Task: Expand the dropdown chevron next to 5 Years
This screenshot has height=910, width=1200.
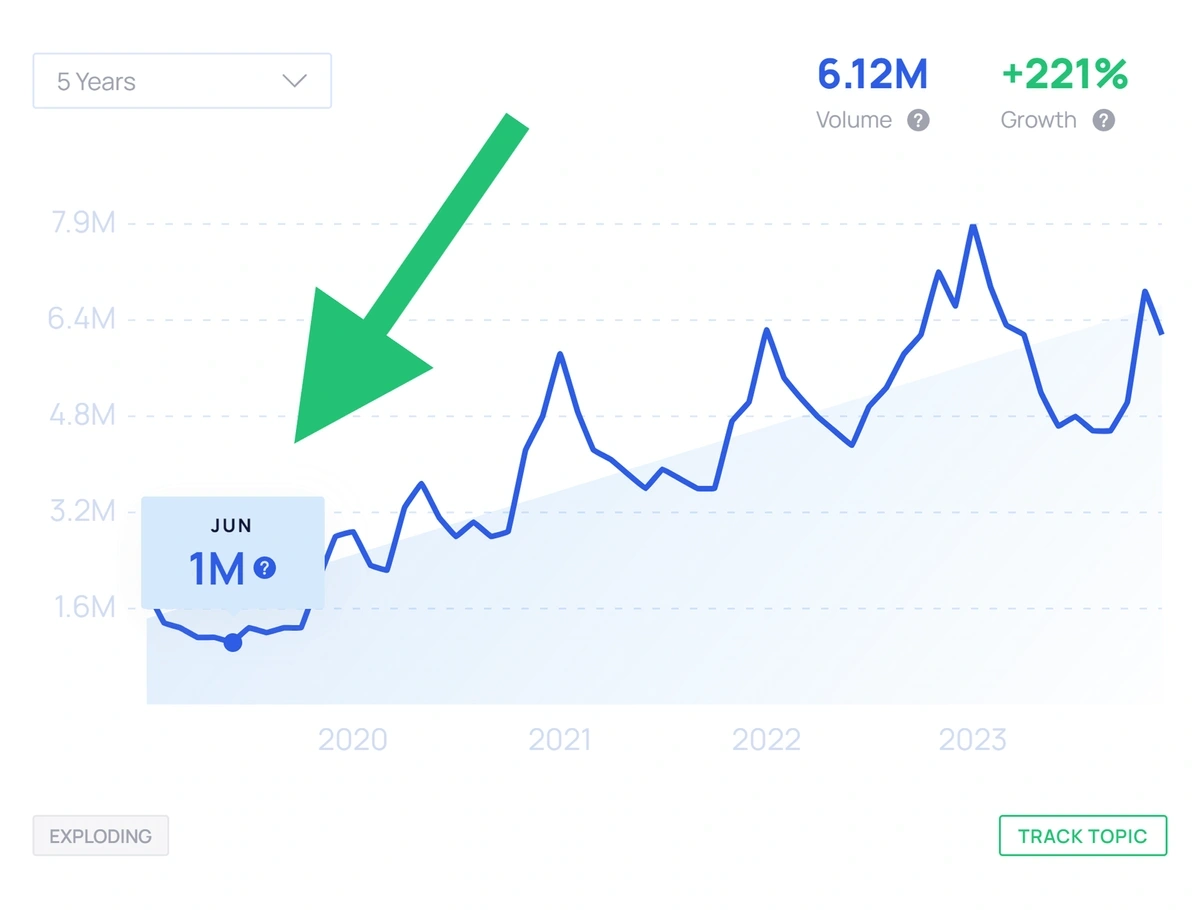Action: pos(294,81)
